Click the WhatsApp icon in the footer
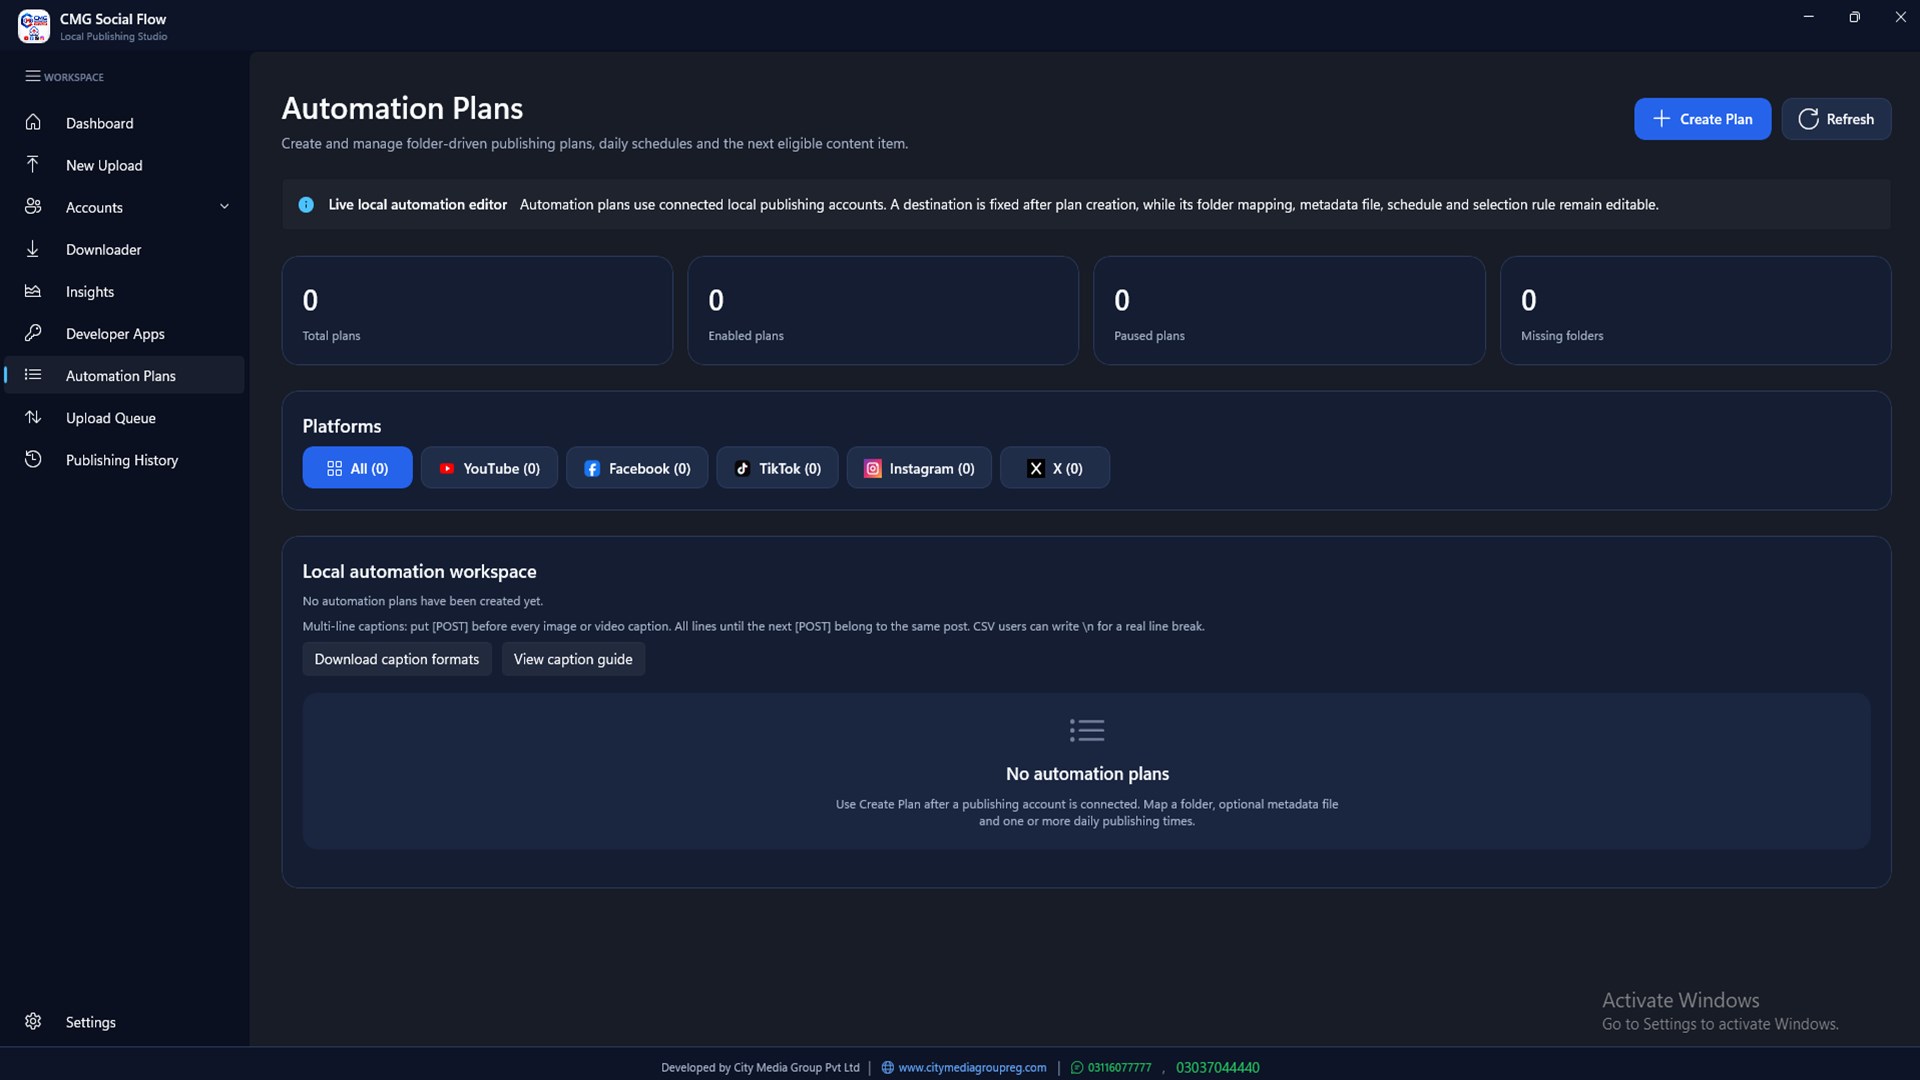This screenshot has height=1080, width=1920. (x=1077, y=1067)
